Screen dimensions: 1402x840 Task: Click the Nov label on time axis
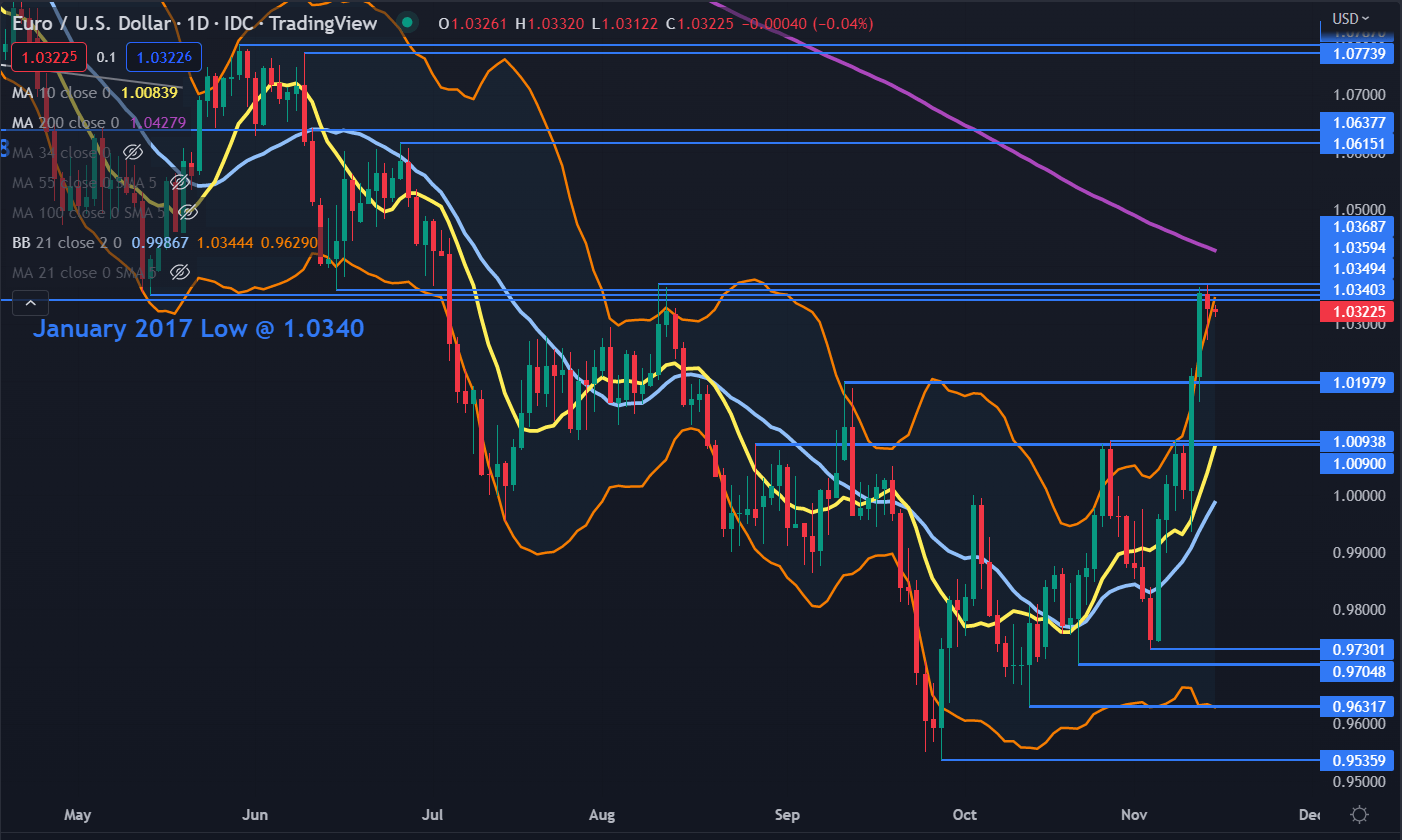[1133, 814]
